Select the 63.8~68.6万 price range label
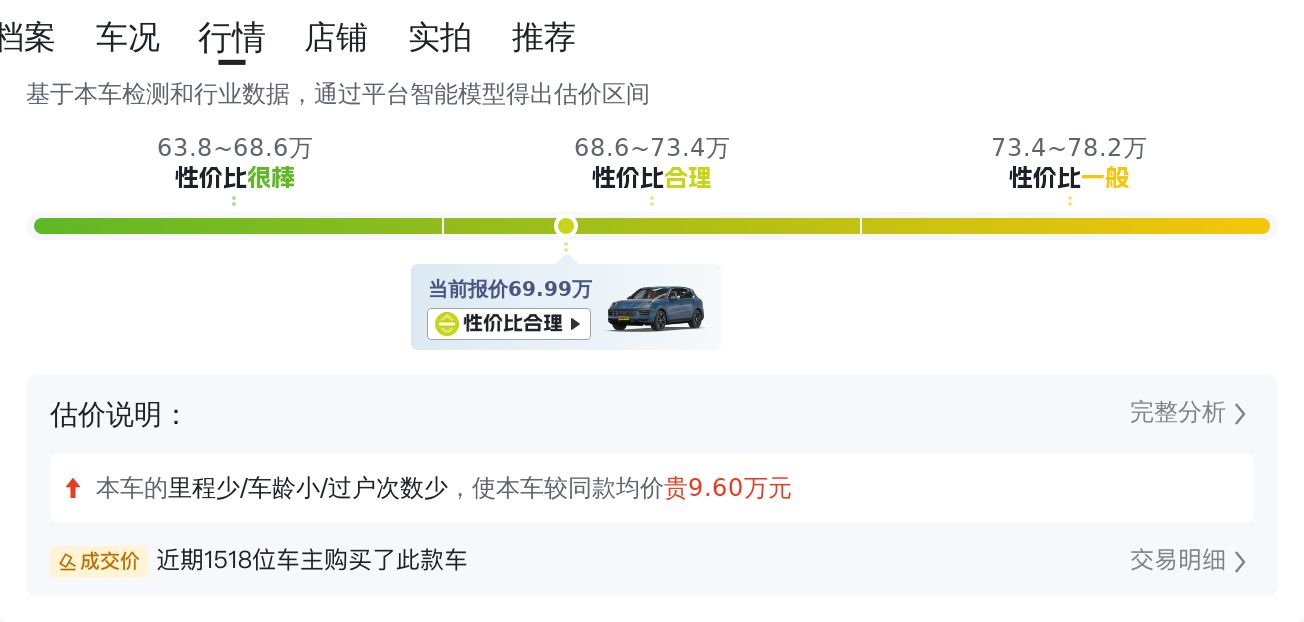The width and height of the screenshot is (1304, 622). [x=235, y=148]
